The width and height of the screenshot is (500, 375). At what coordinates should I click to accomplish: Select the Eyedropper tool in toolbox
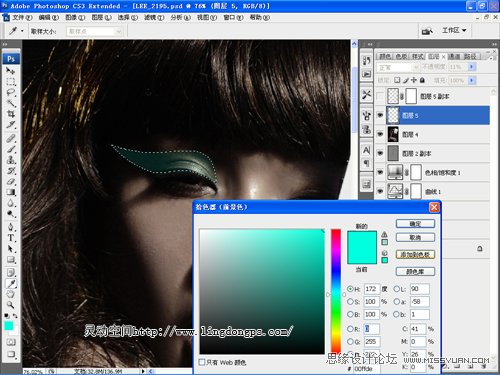pyautogui.click(x=11, y=284)
